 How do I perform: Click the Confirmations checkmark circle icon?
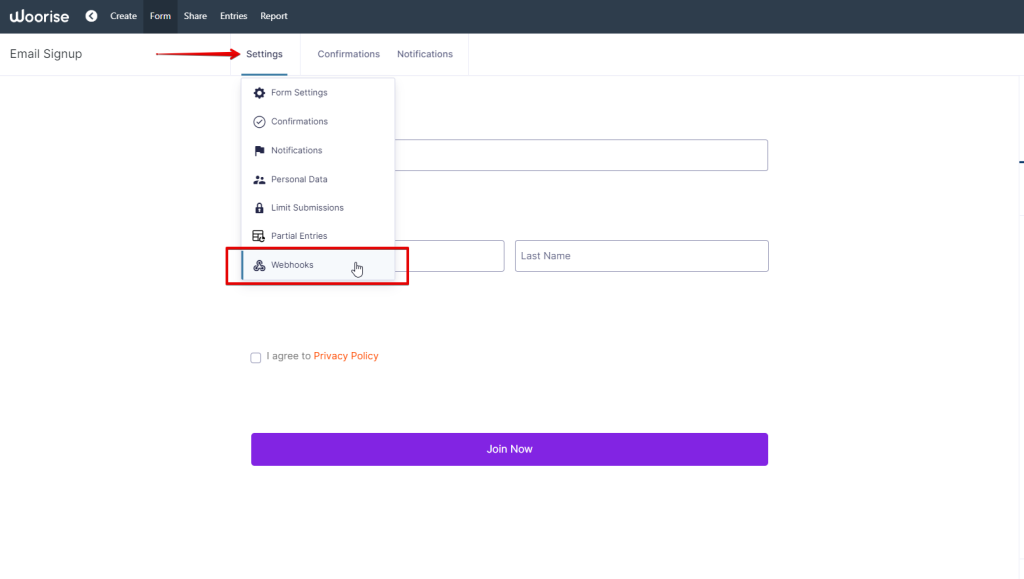point(259,122)
